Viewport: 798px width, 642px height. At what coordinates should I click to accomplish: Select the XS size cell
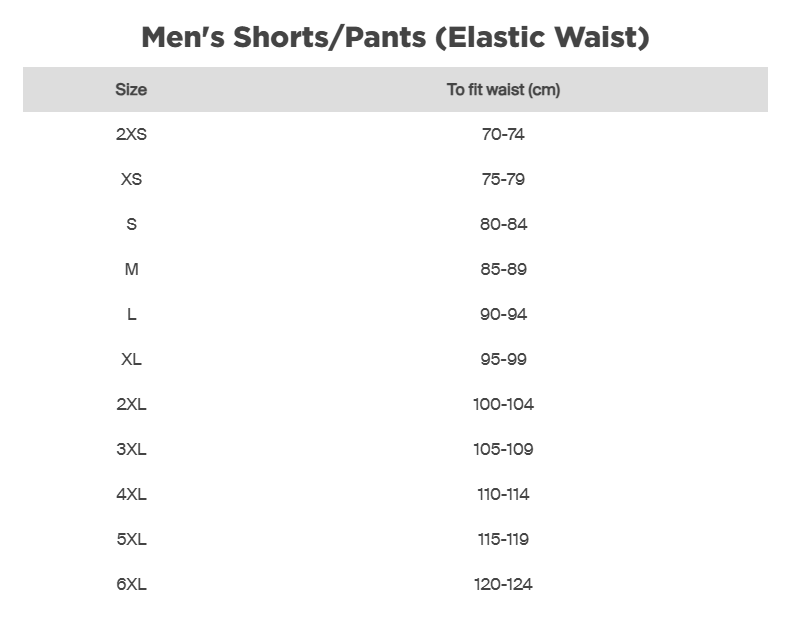131,179
